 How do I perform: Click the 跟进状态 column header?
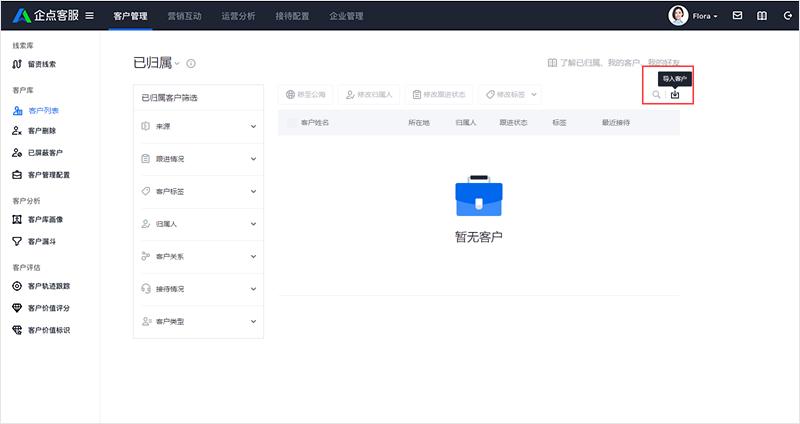[x=513, y=123]
